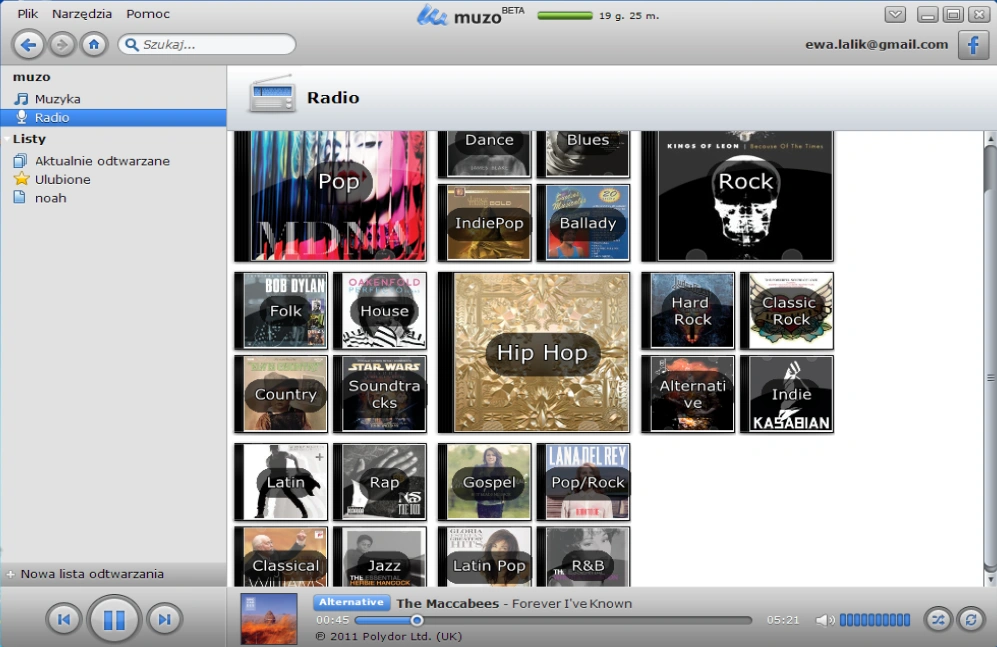Play the Dance radio station
Image resolution: width=997 pixels, height=647 pixels.
(x=484, y=154)
